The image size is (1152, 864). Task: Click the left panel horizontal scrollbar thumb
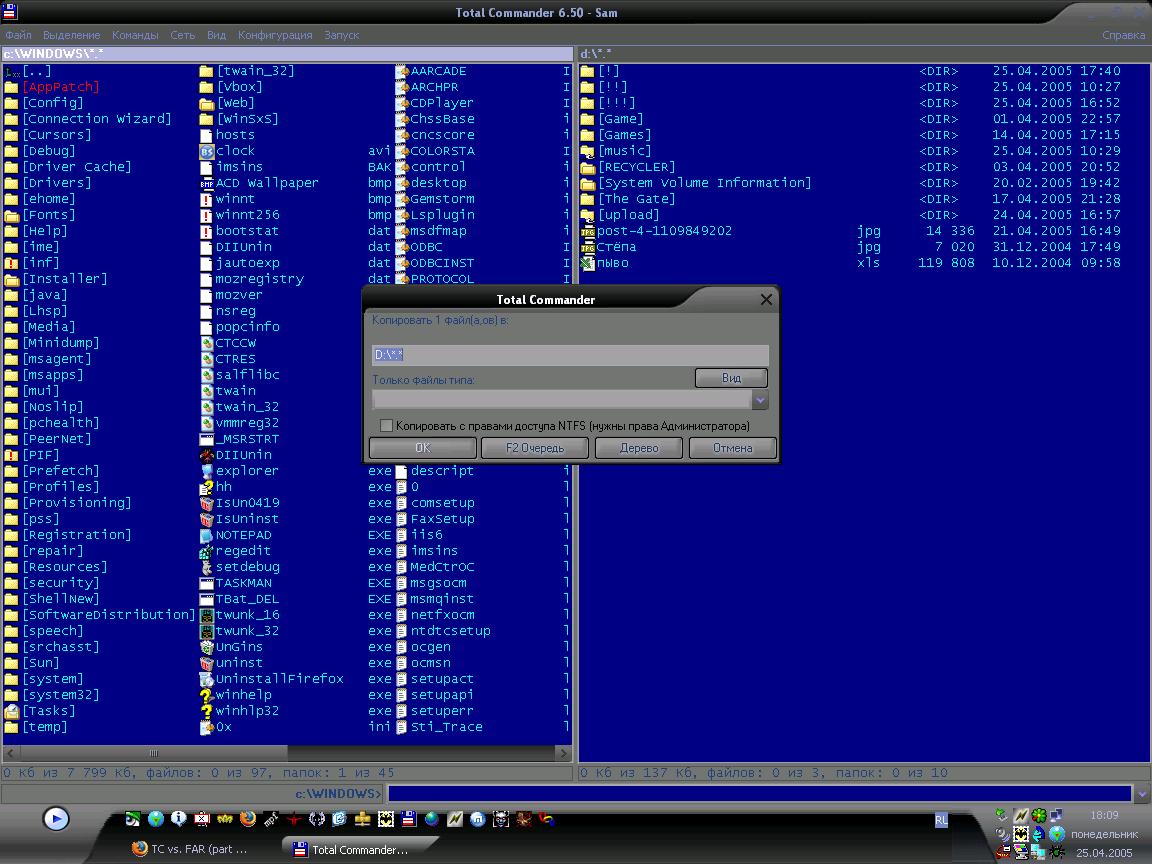point(154,753)
